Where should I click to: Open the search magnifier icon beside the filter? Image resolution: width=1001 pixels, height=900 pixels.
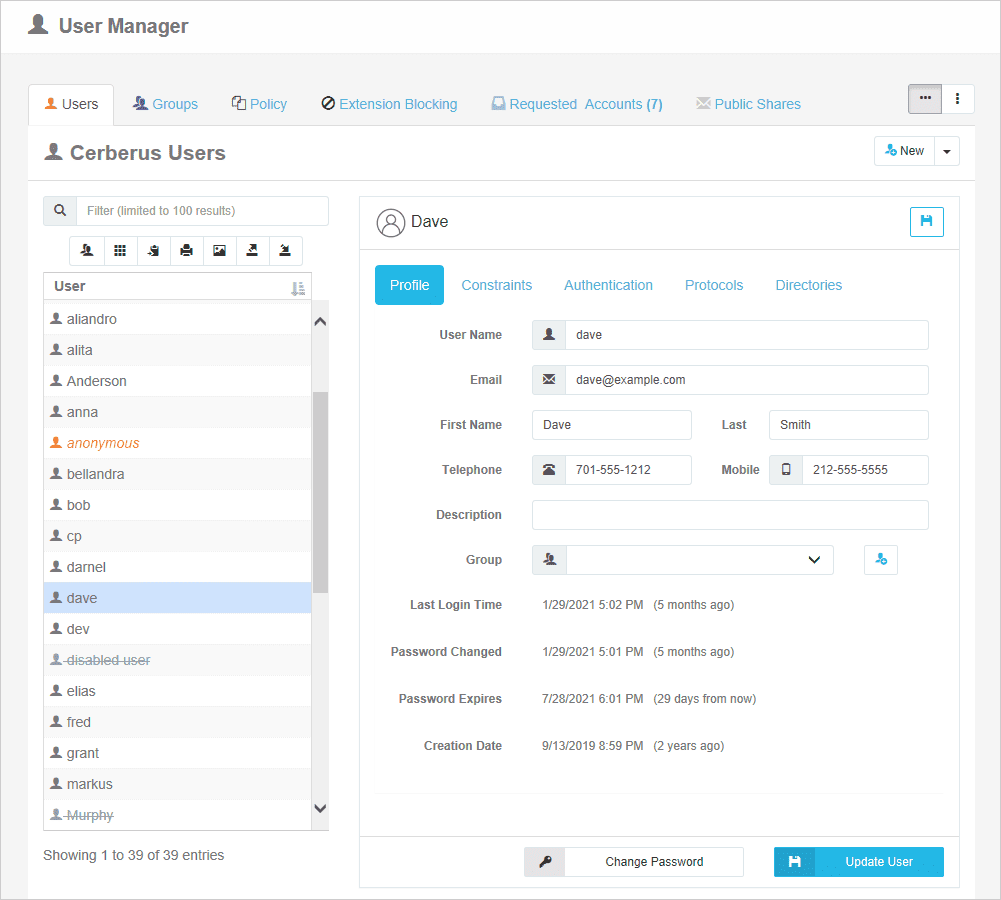point(59,211)
